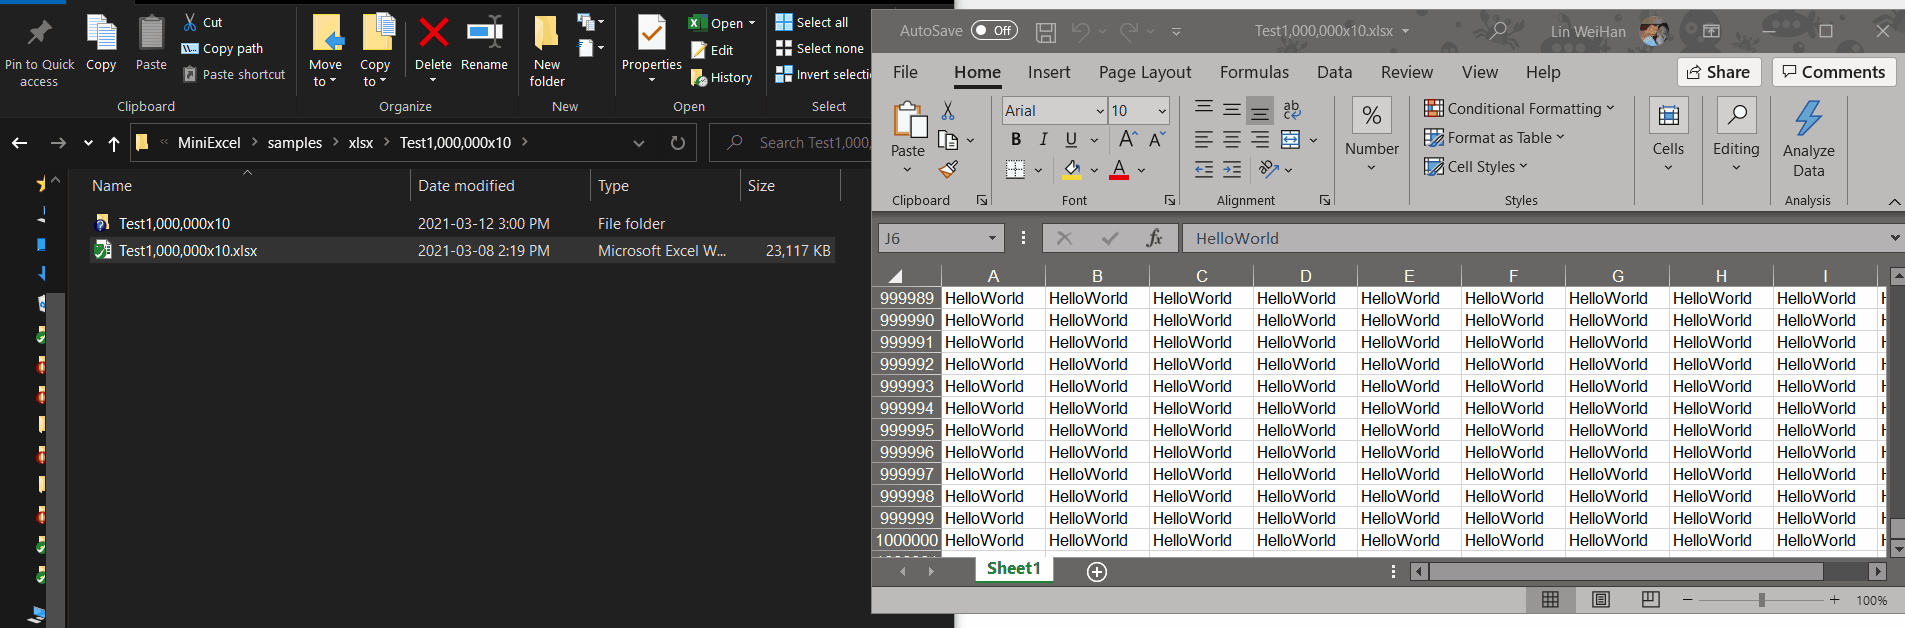Click Pin to Quick access icon

click(39, 32)
